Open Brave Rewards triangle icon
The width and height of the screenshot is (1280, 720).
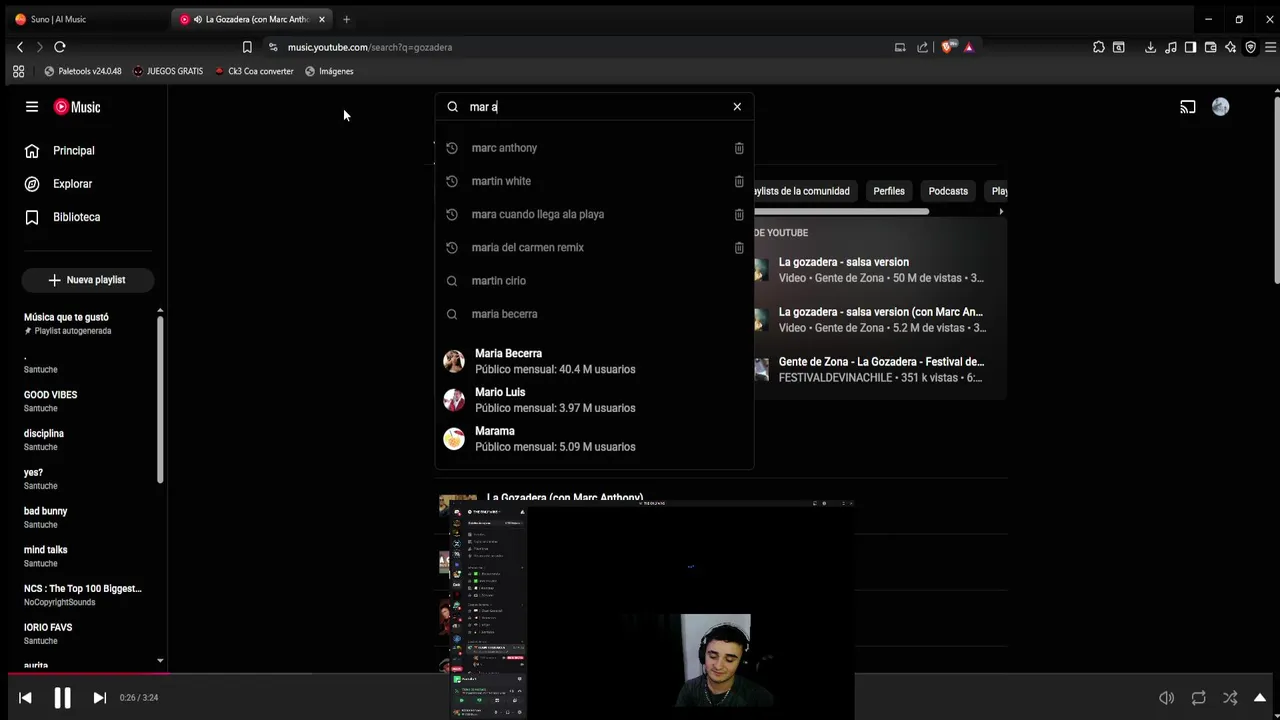(968, 47)
